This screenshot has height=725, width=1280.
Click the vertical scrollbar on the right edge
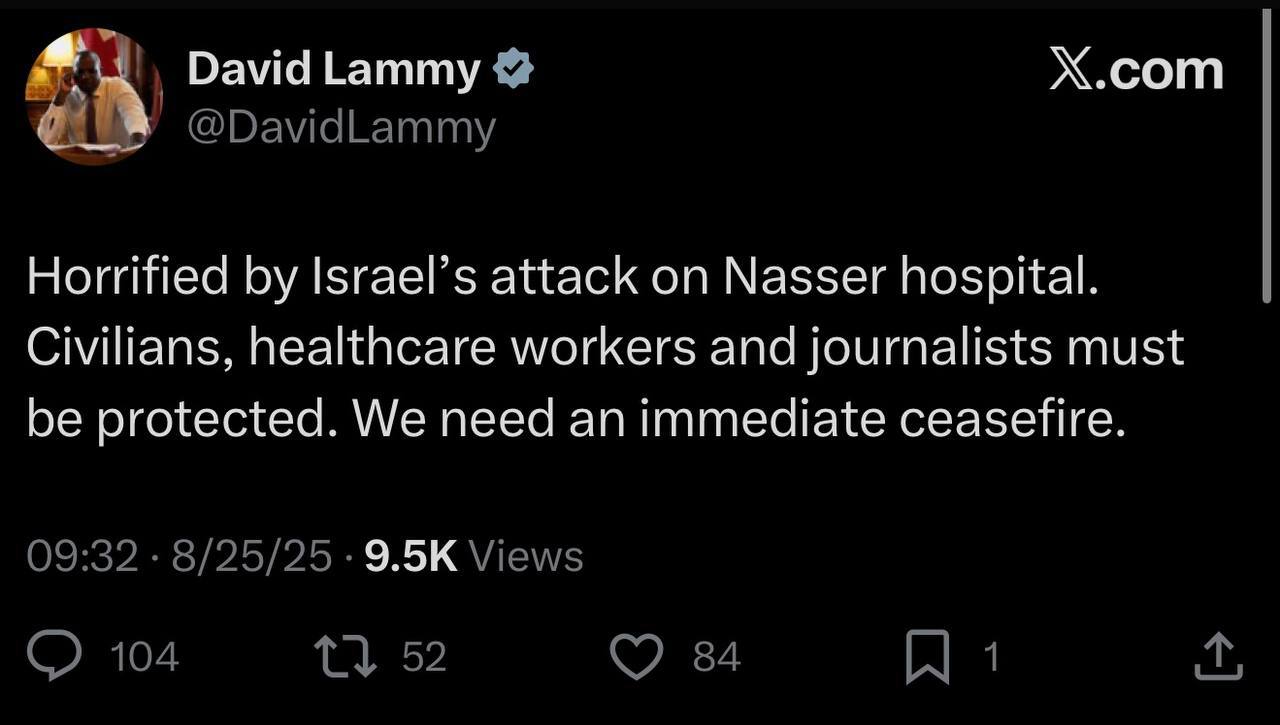coord(1266,160)
